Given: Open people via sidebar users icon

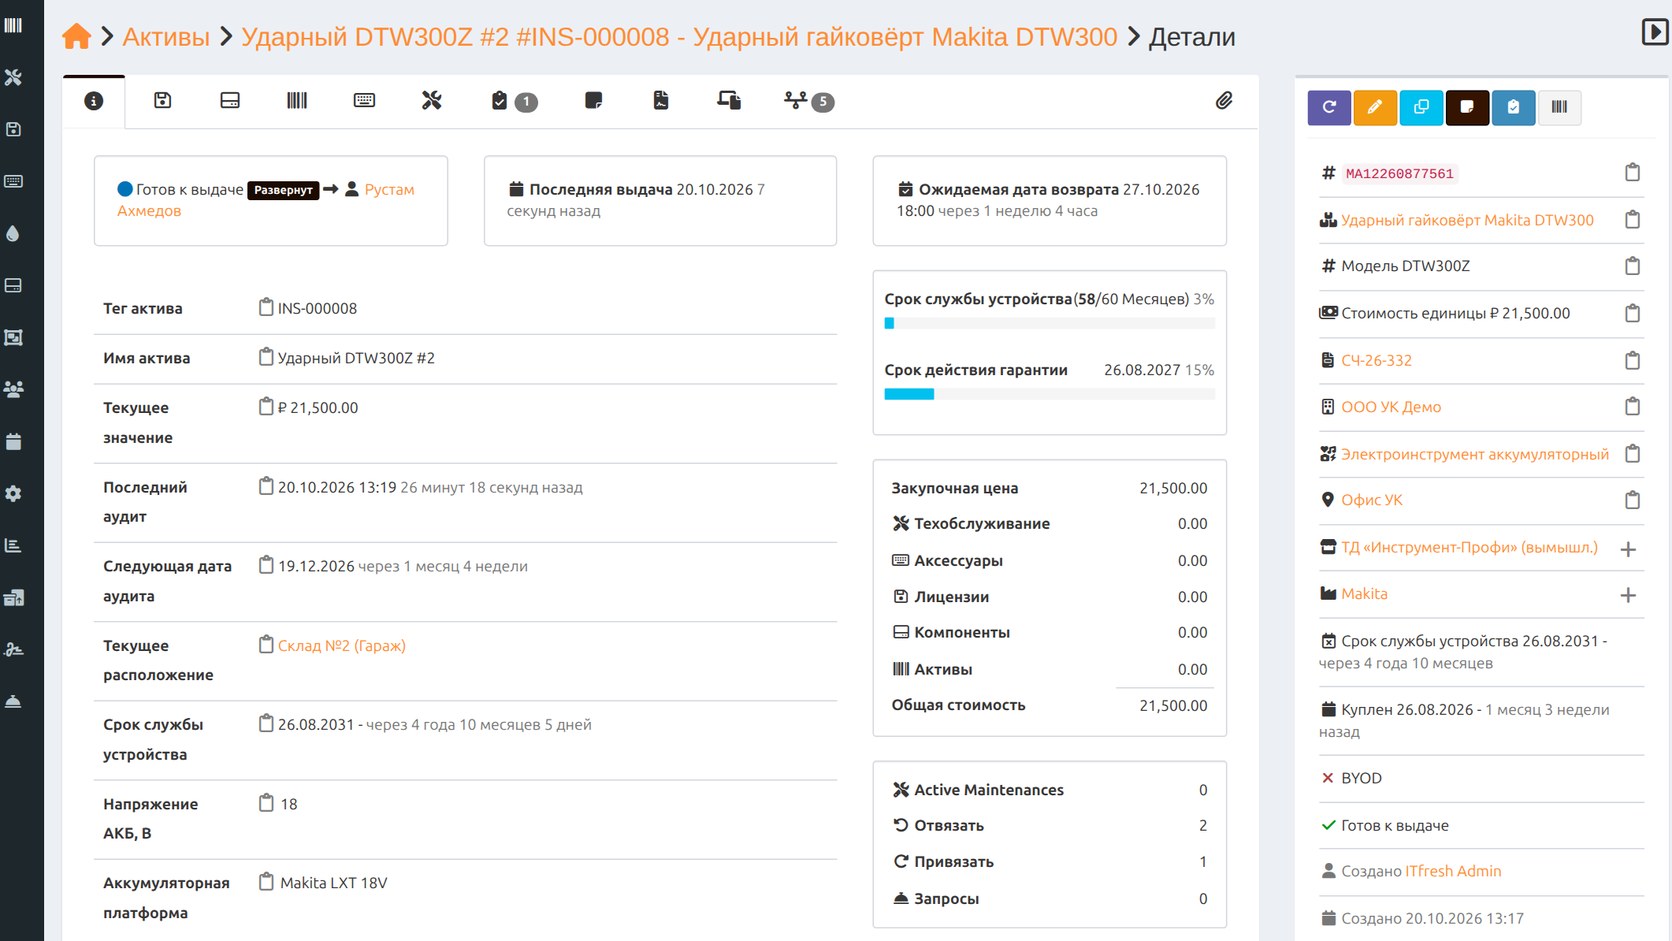Looking at the screenshot, I should (13, 389).
